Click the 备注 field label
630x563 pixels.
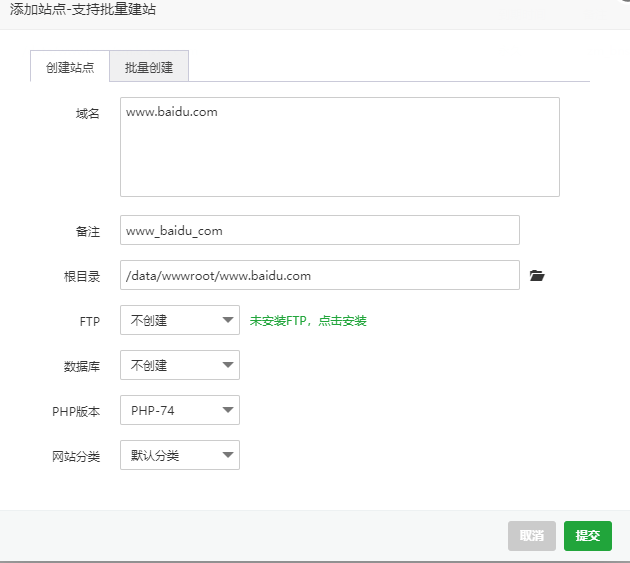[88, 231]
